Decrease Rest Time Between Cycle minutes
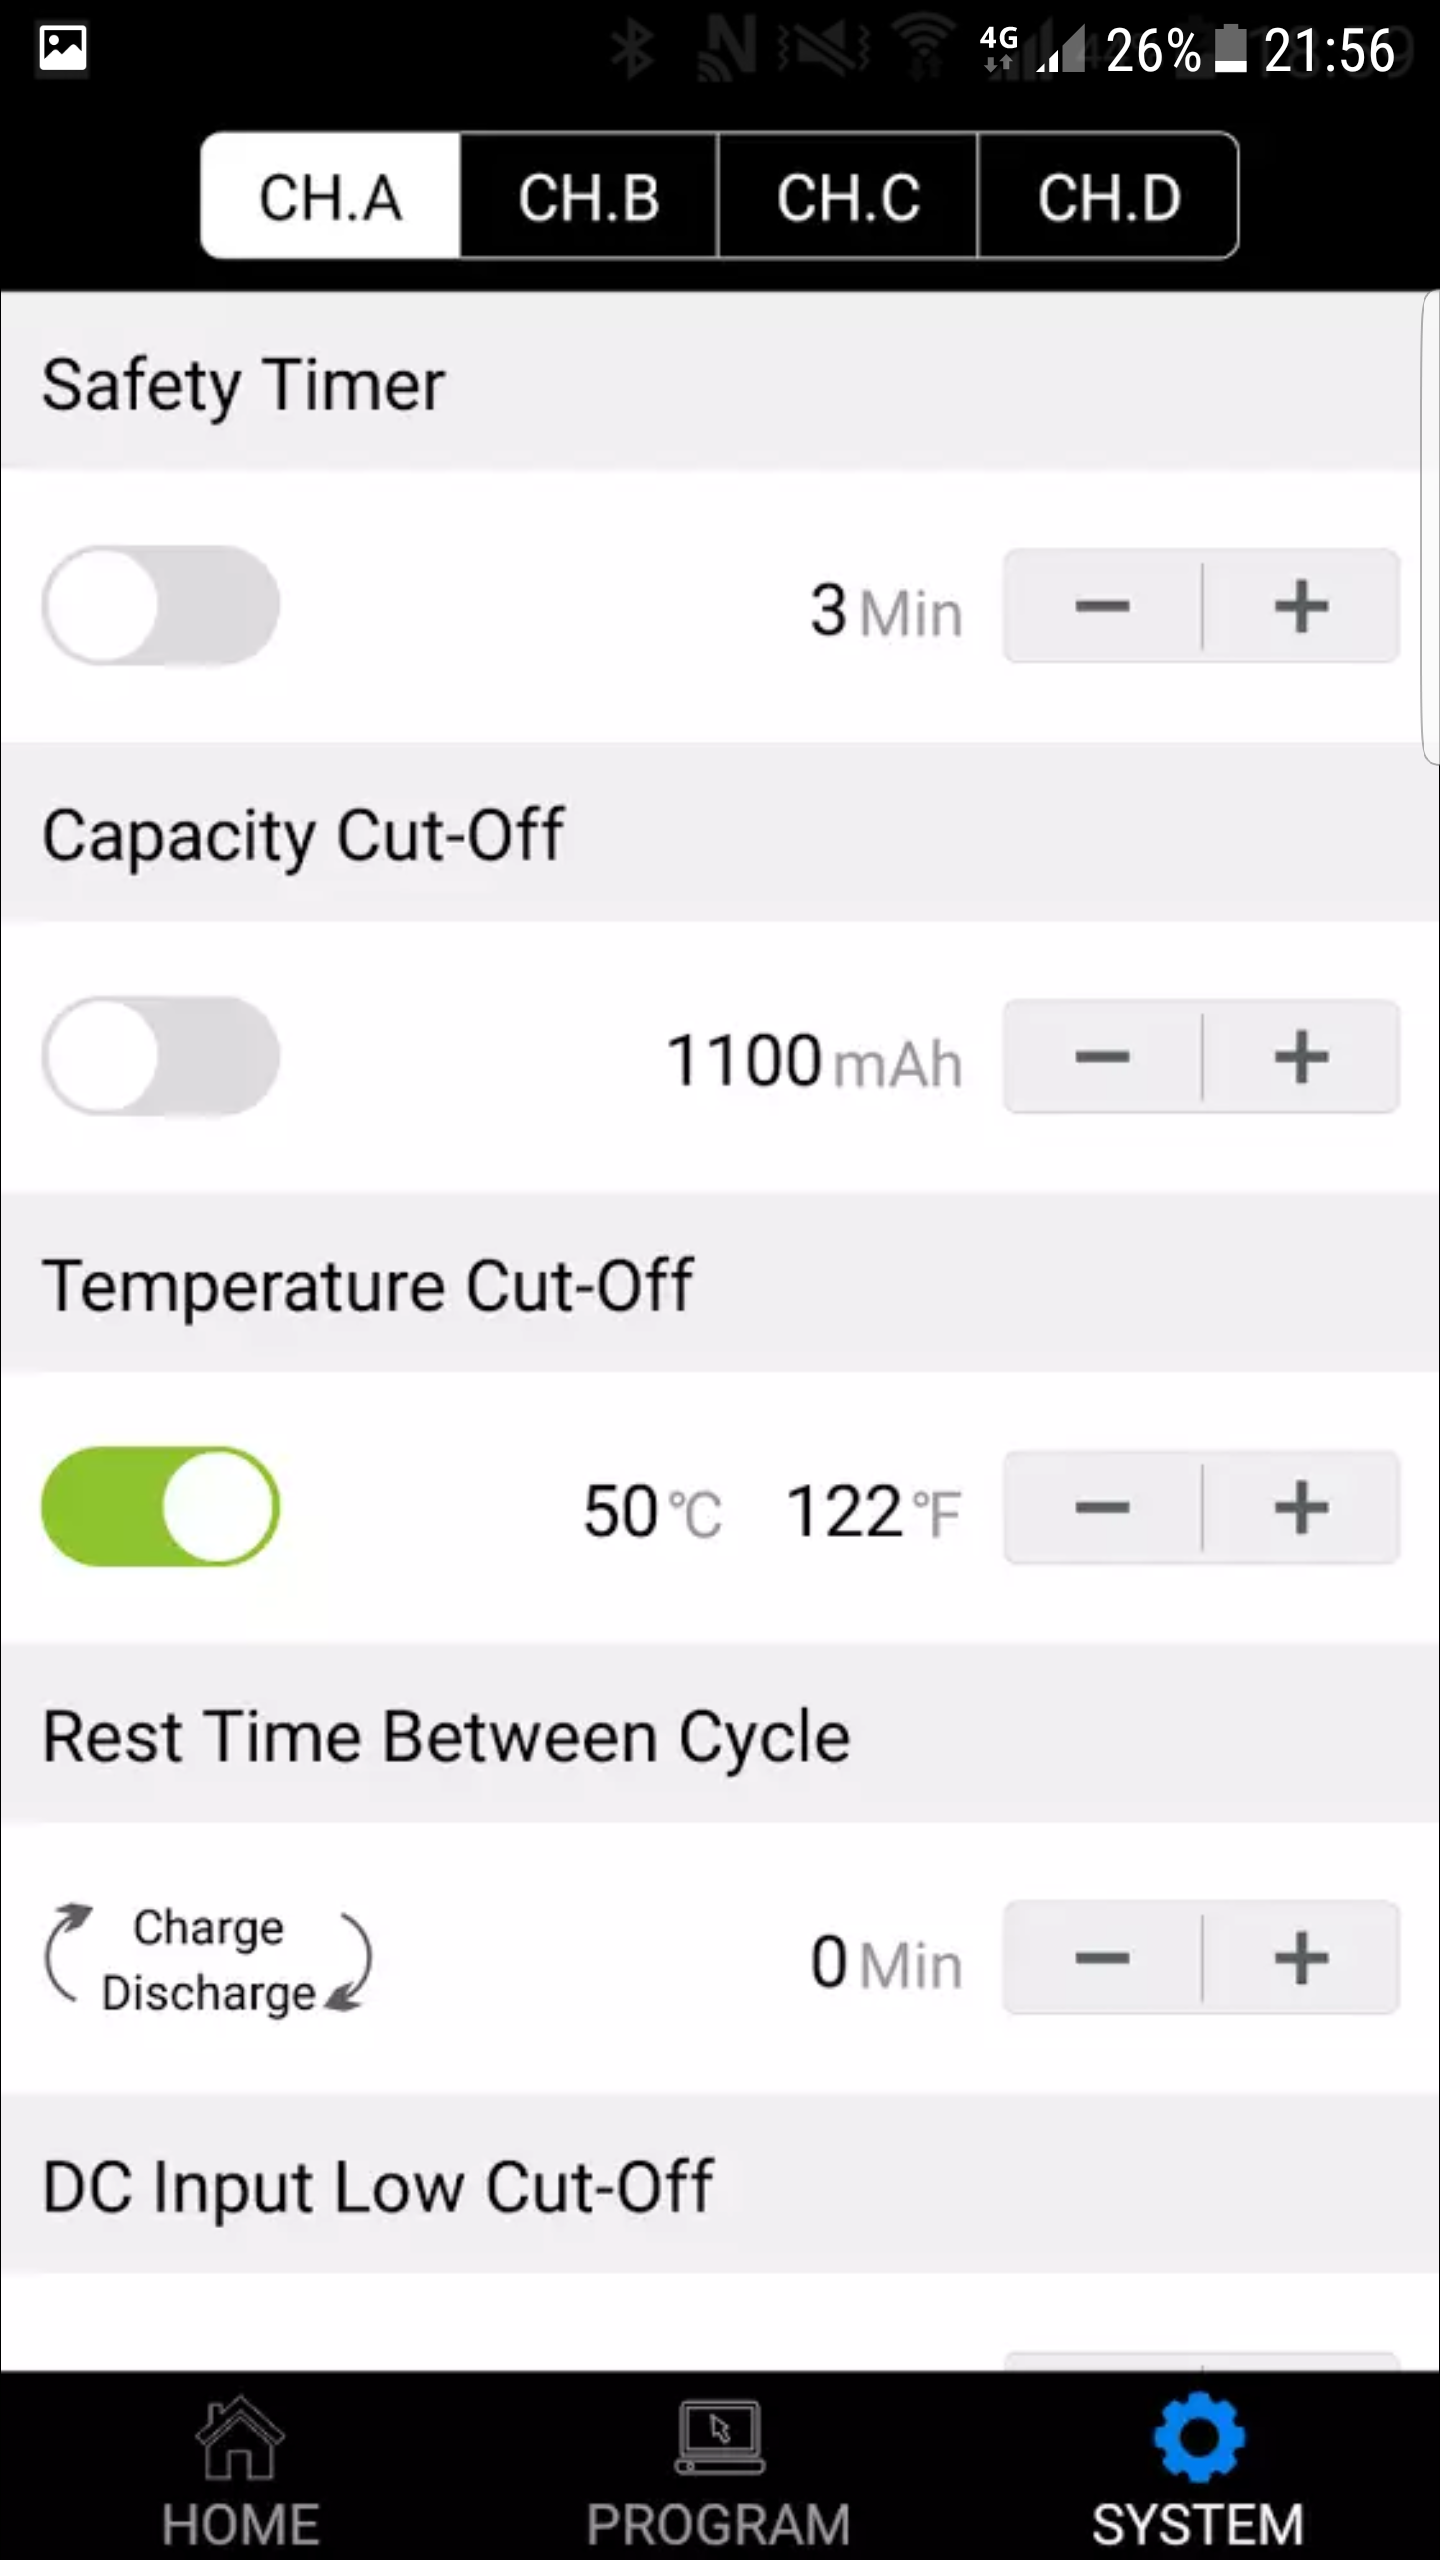 click(x=1102, y=1958)
